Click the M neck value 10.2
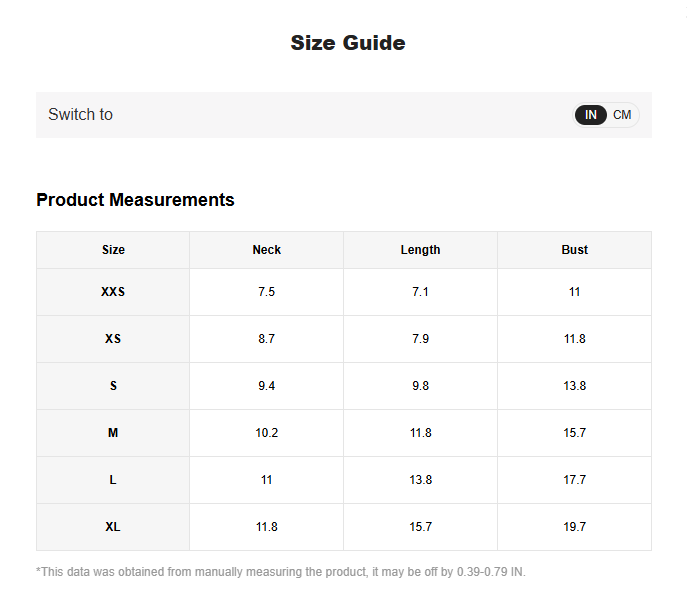Image resolution: width=687 pixels, height=593 pixels. 266,433
